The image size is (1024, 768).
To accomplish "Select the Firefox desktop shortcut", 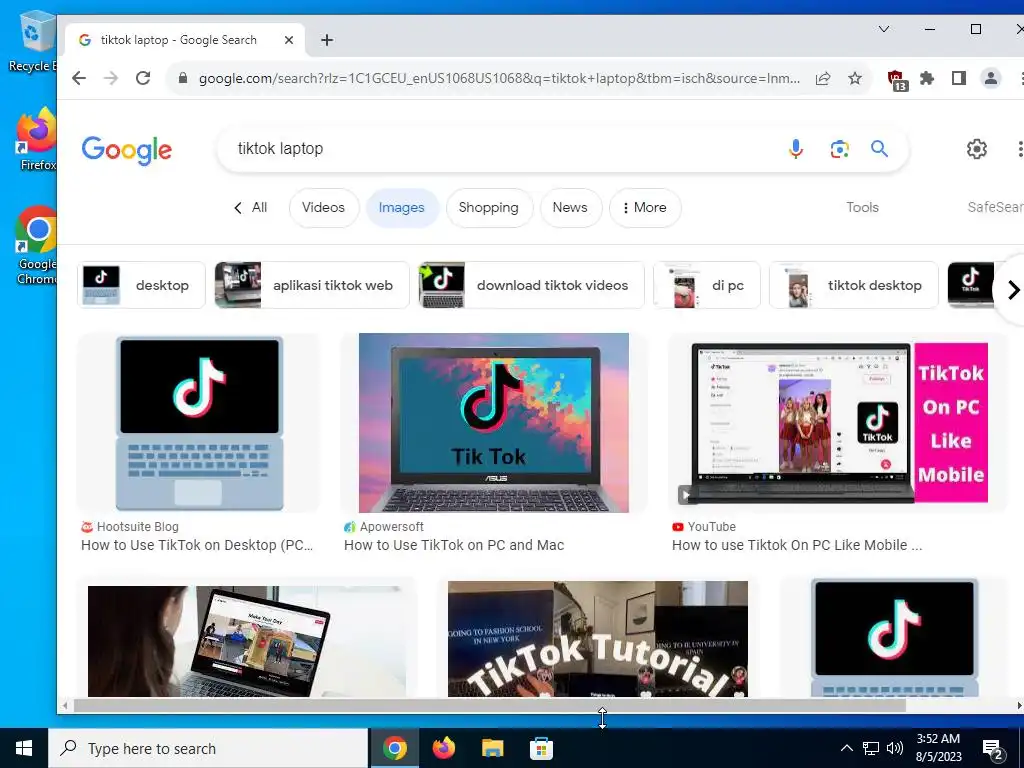I will 37,140.
